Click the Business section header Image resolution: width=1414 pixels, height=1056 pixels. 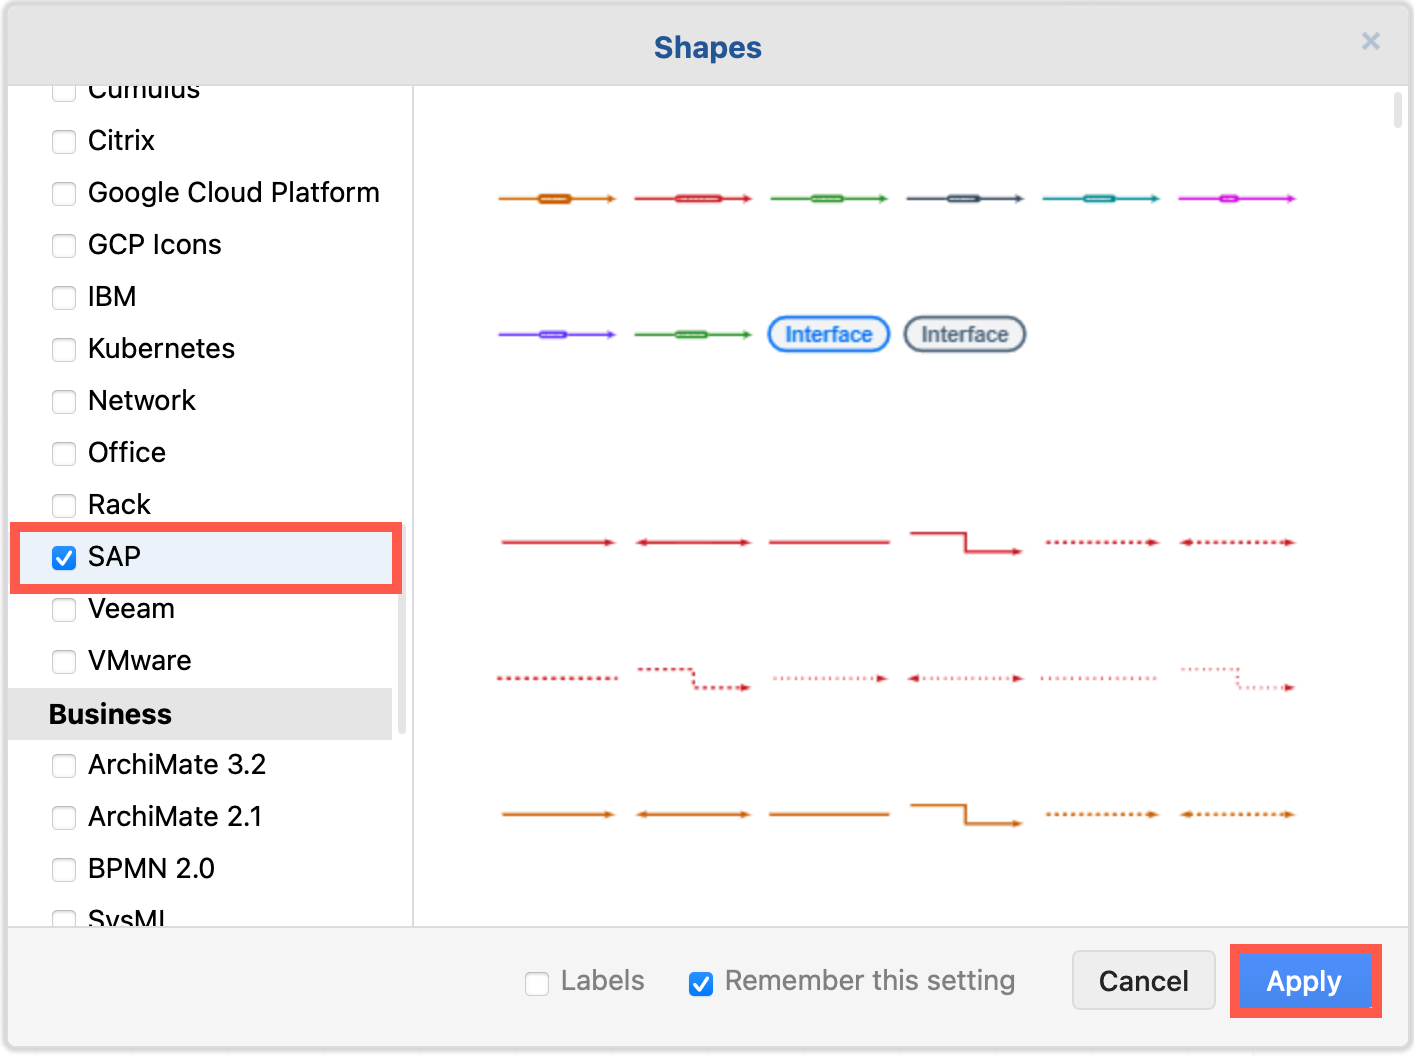click(x=110, y=714)
